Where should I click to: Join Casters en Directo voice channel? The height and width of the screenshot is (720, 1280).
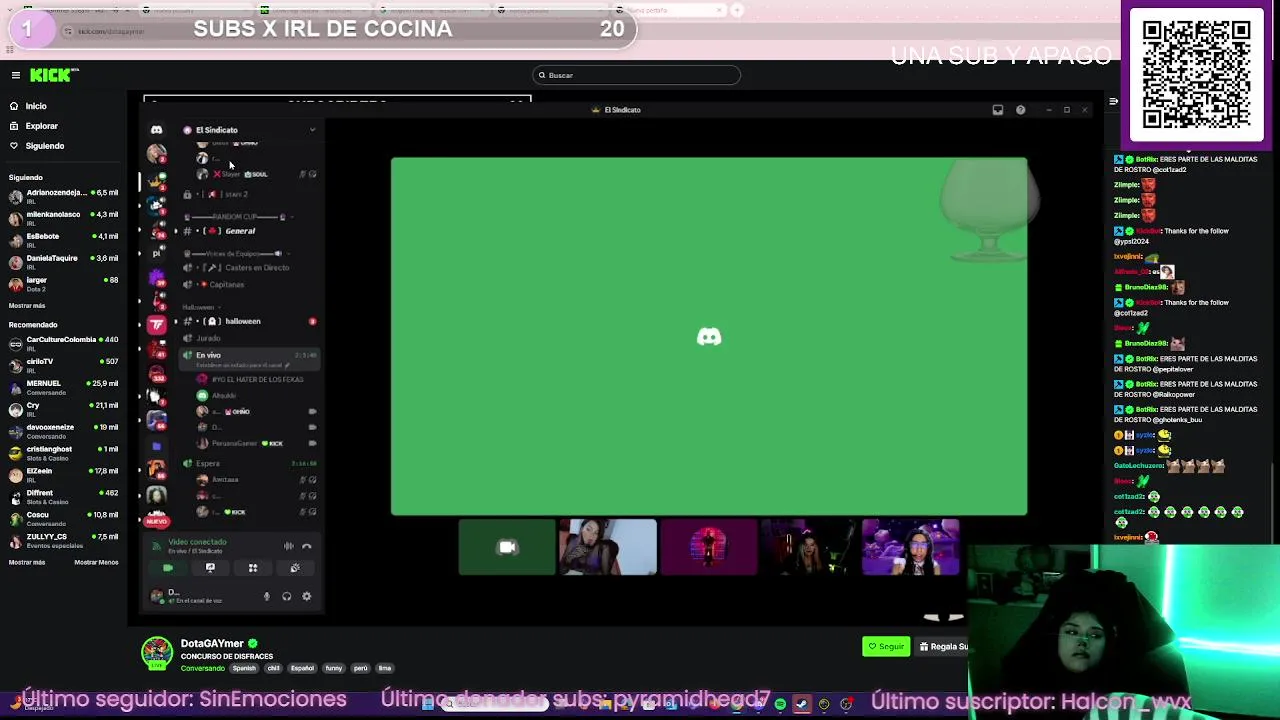click(248, 268)
